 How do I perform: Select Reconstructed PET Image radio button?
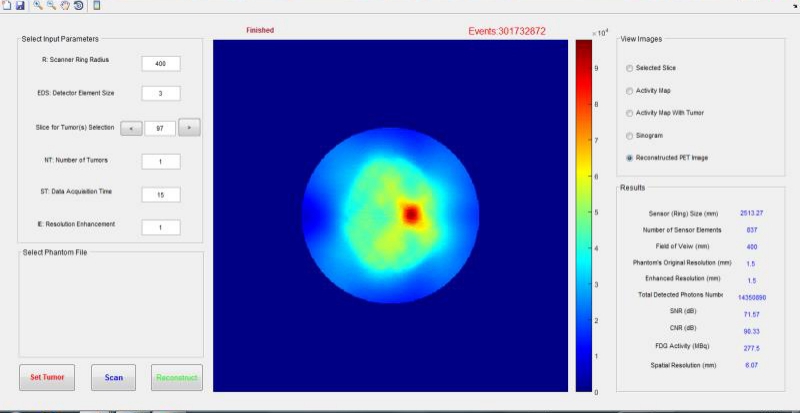tap(629, 157)
